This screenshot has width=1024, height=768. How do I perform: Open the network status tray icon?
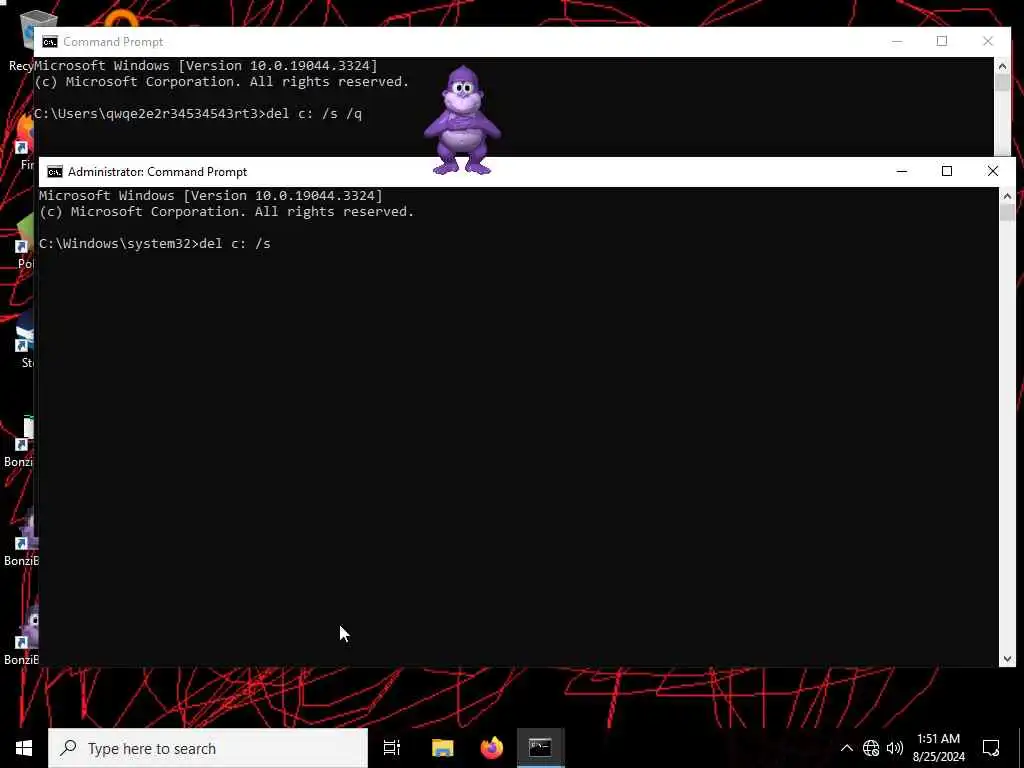point(871,748)
